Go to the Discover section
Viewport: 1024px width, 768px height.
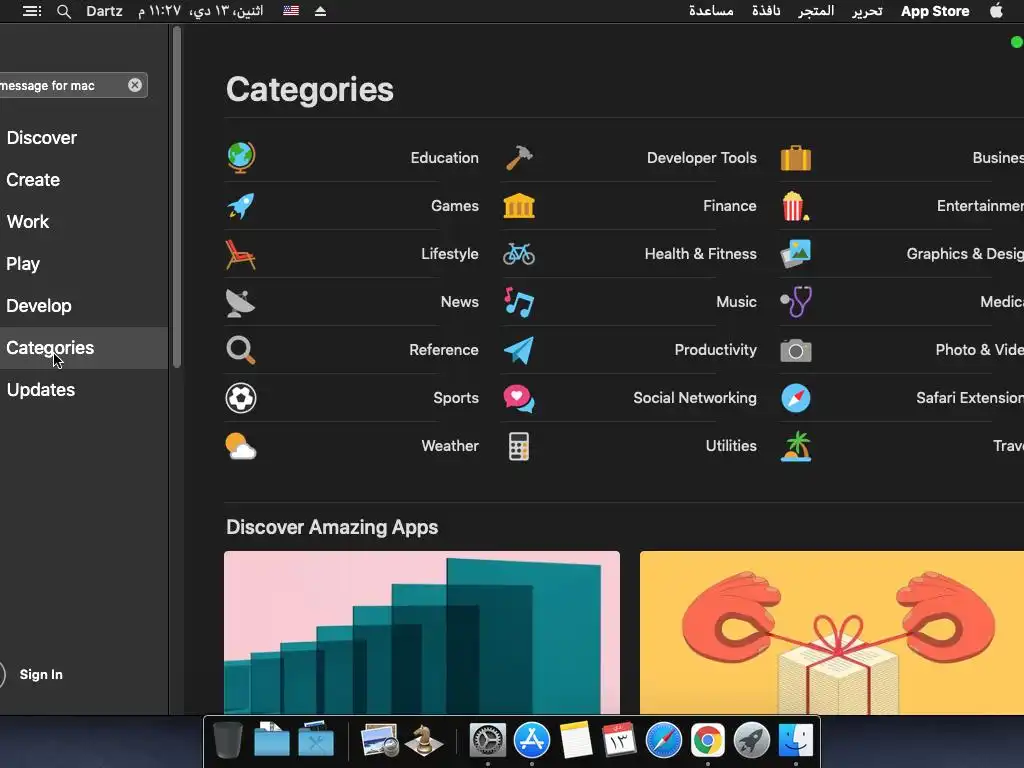pos(42,138)
